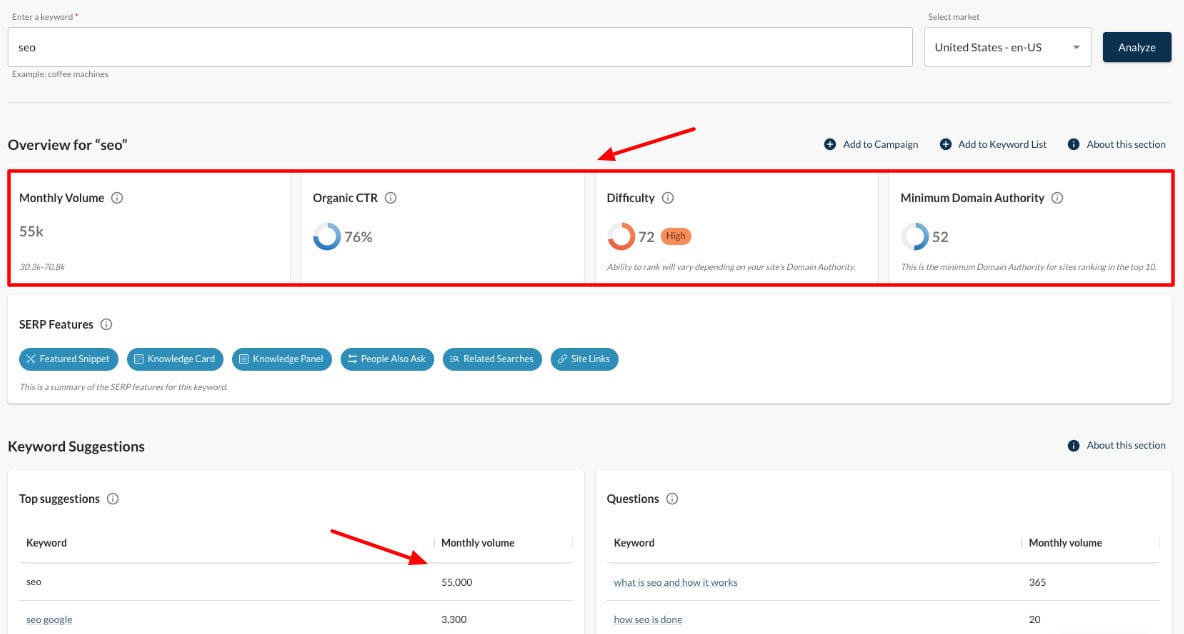
Task: Select the Featured Snippet tag
Action: point(69,359)
